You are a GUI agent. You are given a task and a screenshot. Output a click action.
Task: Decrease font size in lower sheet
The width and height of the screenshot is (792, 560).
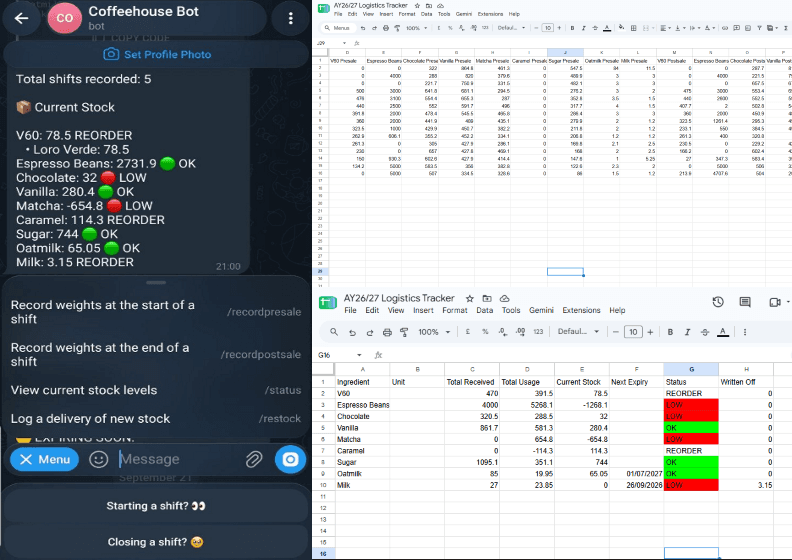[615, 332]
